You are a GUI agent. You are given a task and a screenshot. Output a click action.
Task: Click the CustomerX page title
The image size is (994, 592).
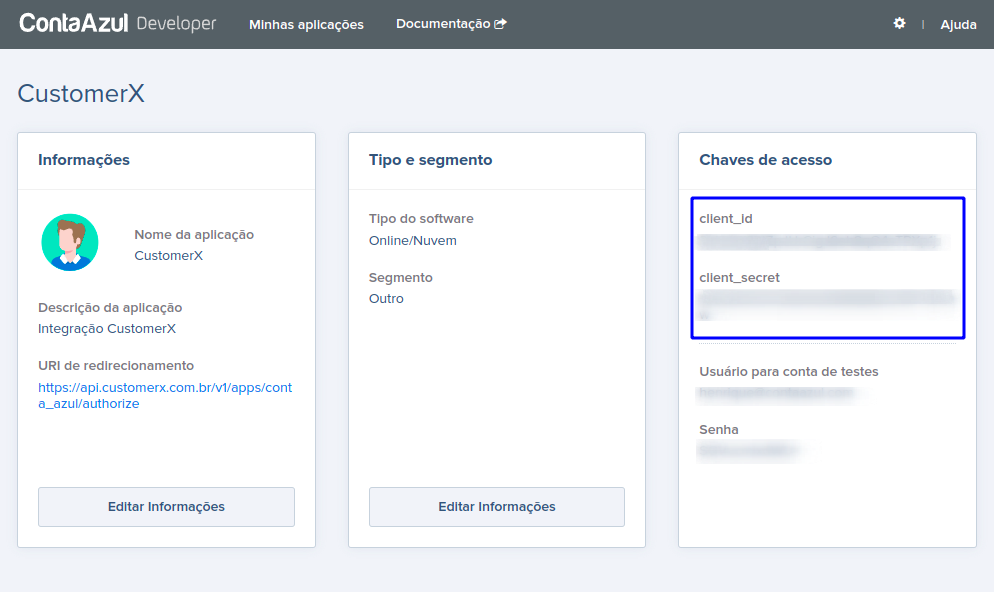81,94
